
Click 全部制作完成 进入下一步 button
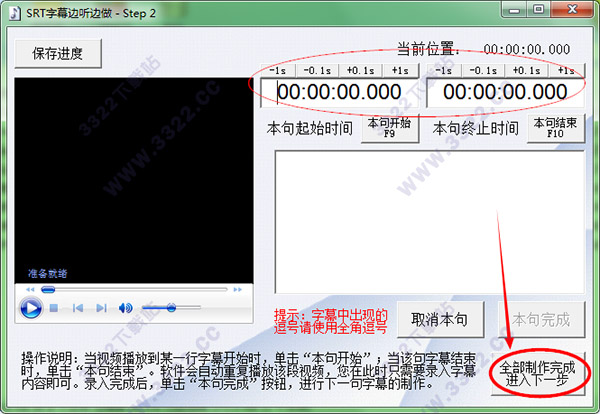pyautogui.click(x=538, y=373)
